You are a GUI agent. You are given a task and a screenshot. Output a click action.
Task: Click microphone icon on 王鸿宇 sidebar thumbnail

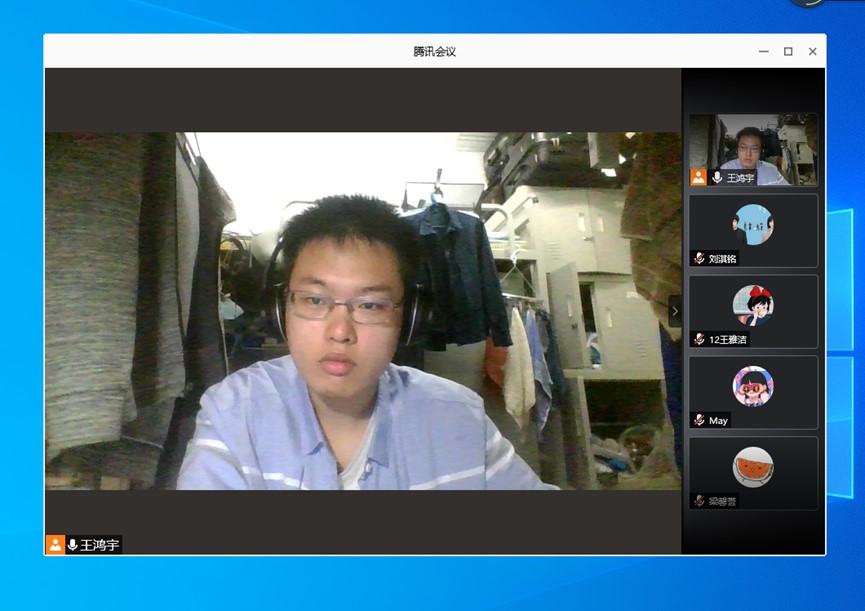click(x=717, y=177)
